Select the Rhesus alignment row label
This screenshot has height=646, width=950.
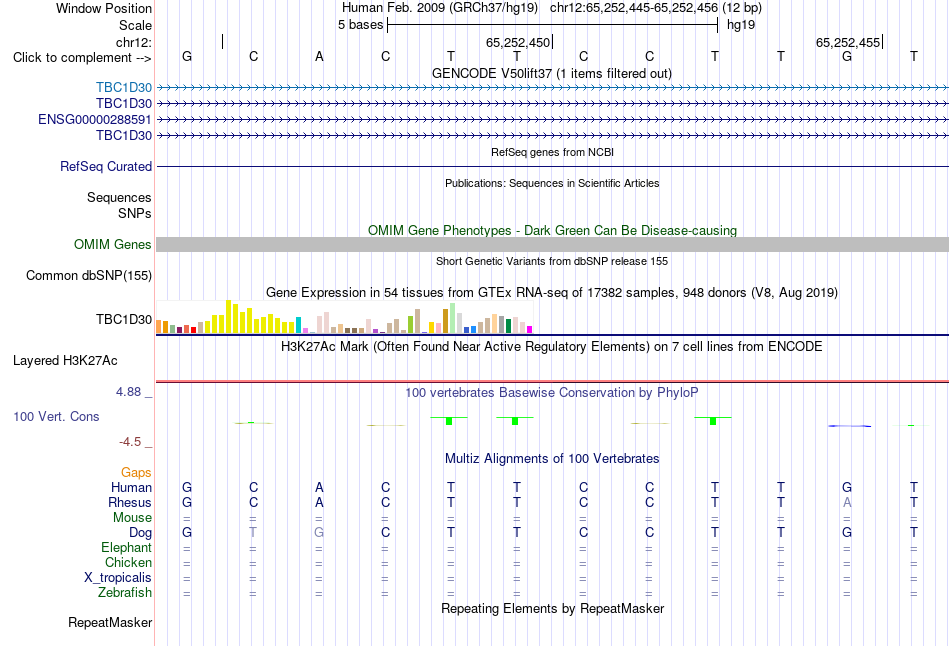[x=130, y=502]
